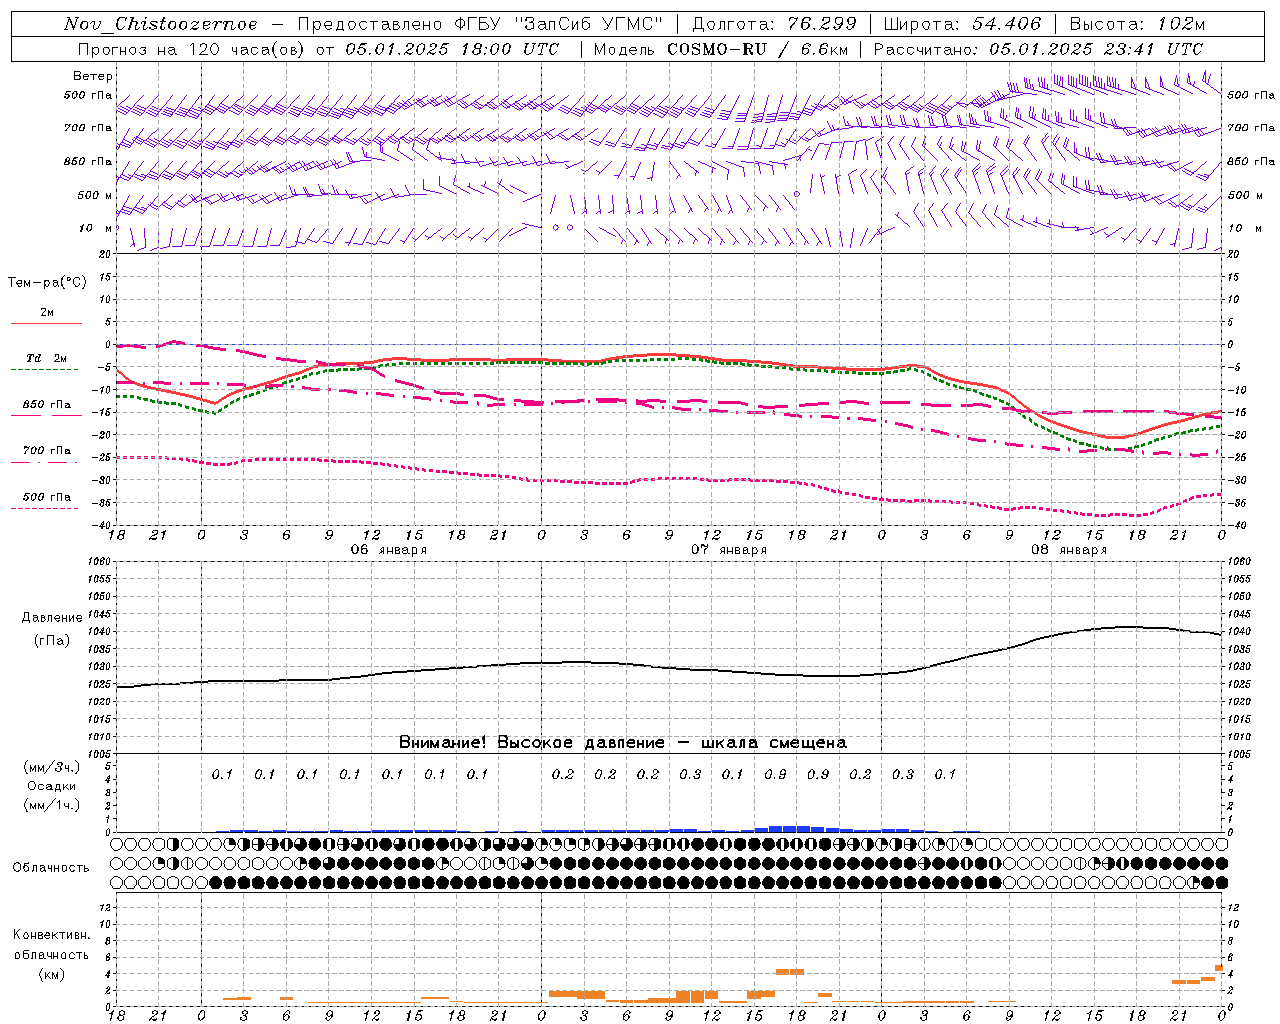The height and width of the screenshot is (1024, 1280).
Task: Click the 'Широта: 54.406' latitude value
Action: click(x=962, y=24)
